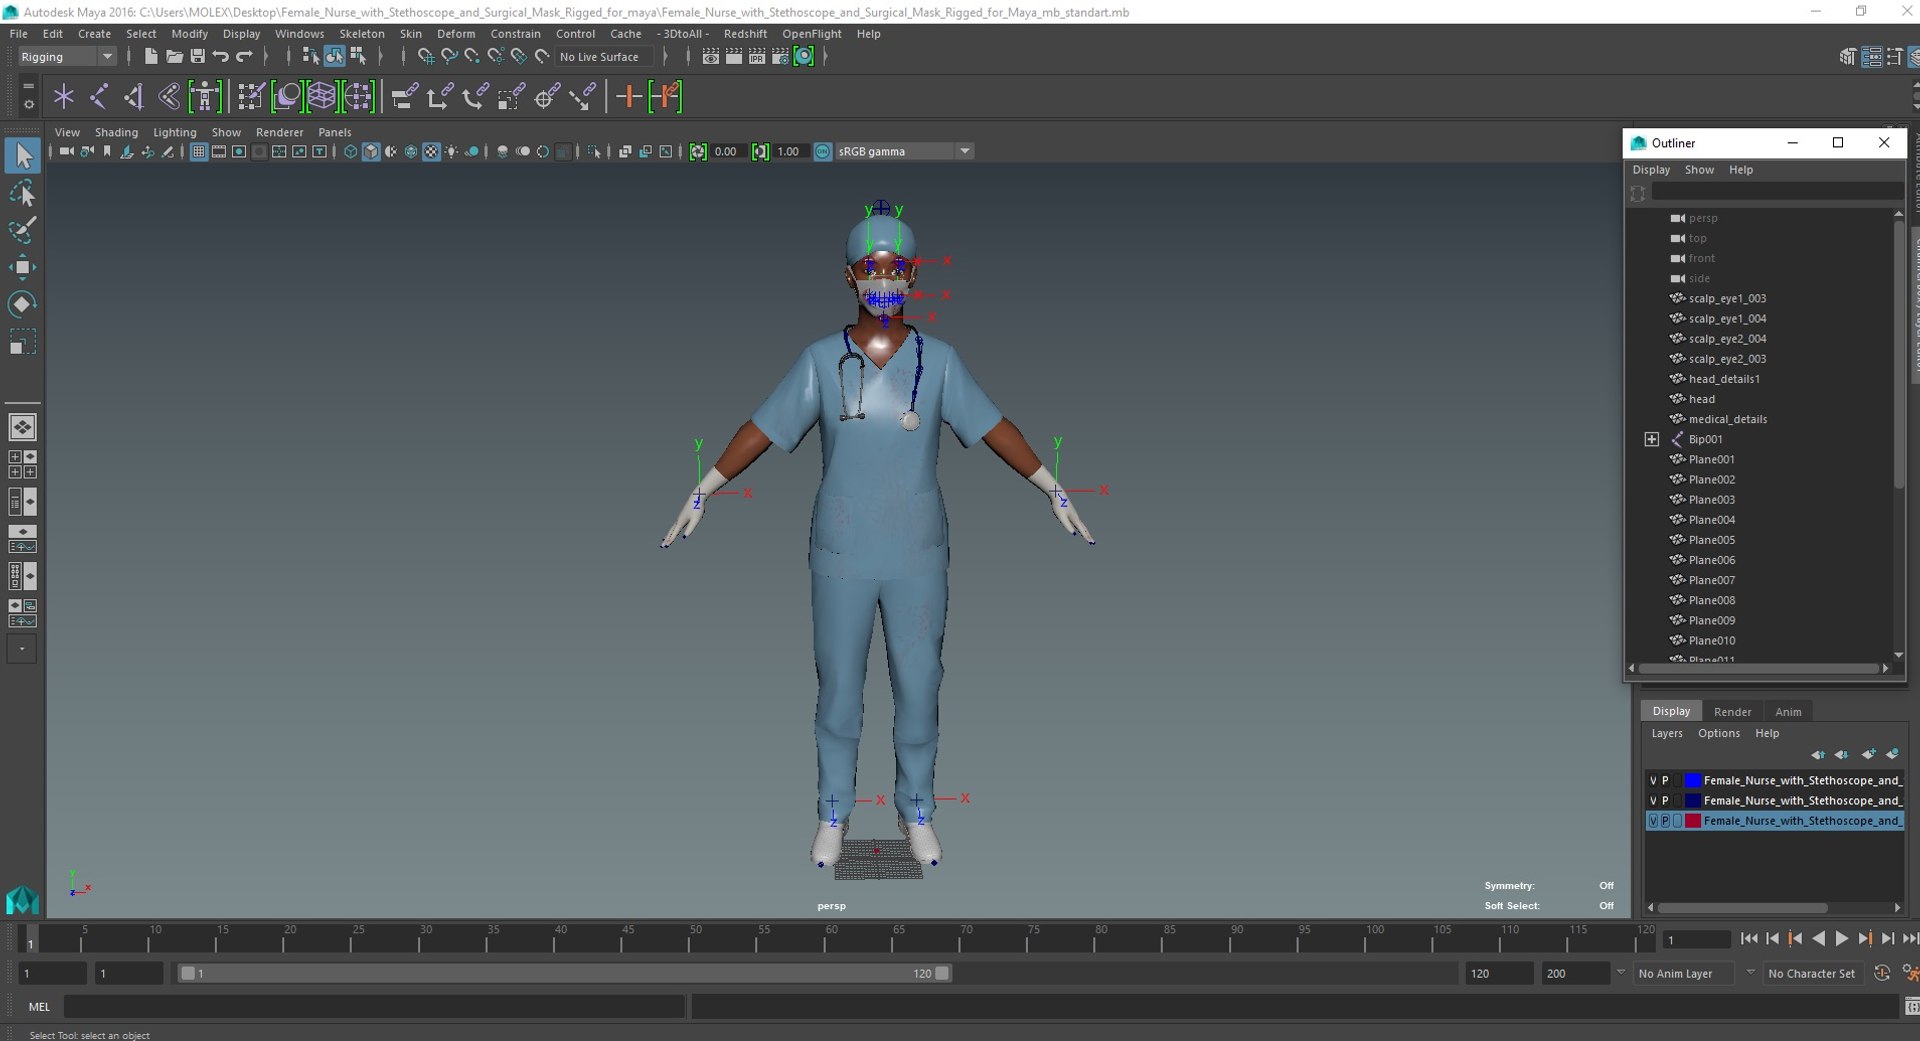
Task: Open the Rigging menu set dropdown
Action: tap(67, 57)
